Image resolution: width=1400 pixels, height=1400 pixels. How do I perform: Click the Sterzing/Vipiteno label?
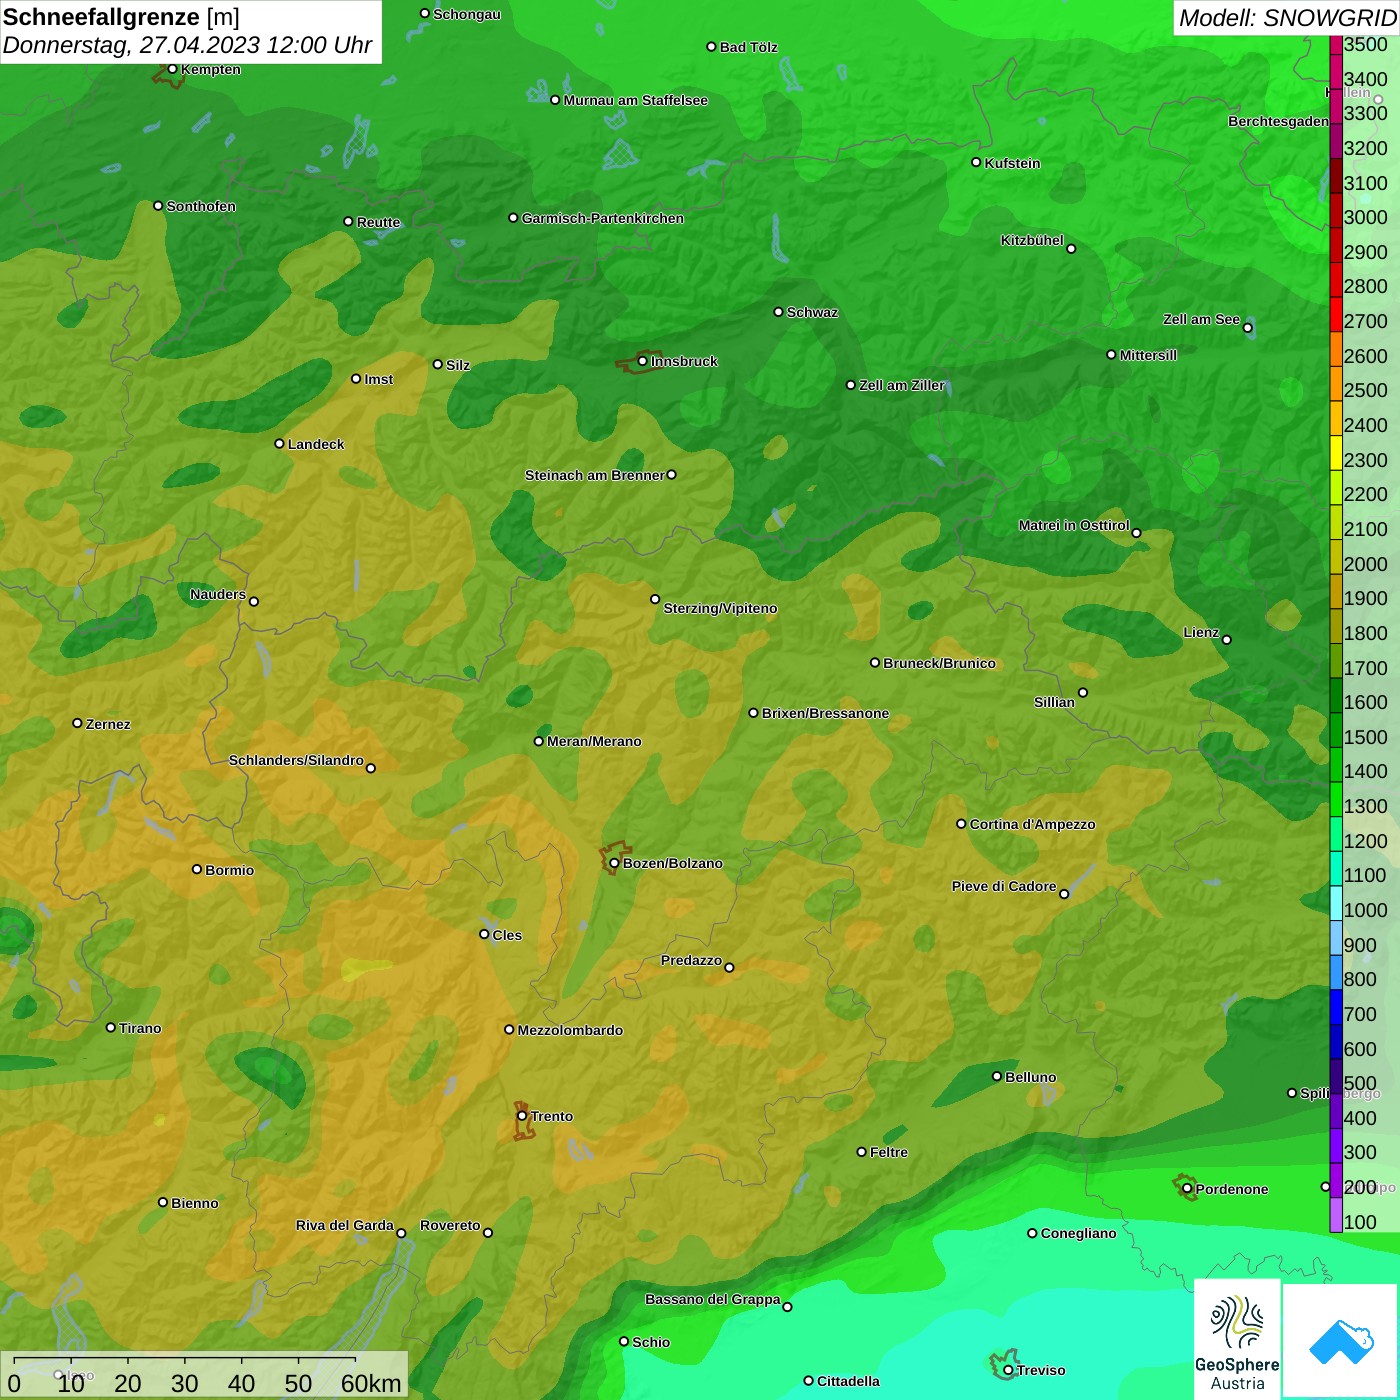tap(720, 608)
